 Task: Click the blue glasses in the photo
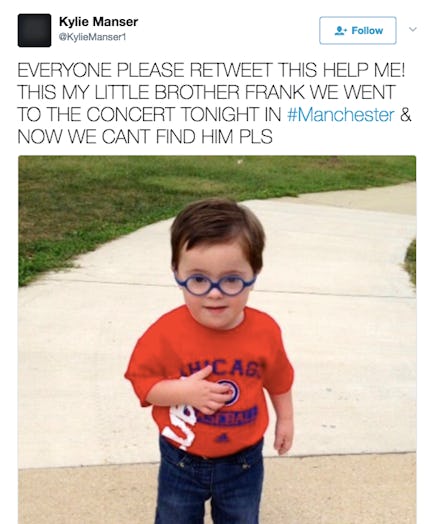pos(215,284)
